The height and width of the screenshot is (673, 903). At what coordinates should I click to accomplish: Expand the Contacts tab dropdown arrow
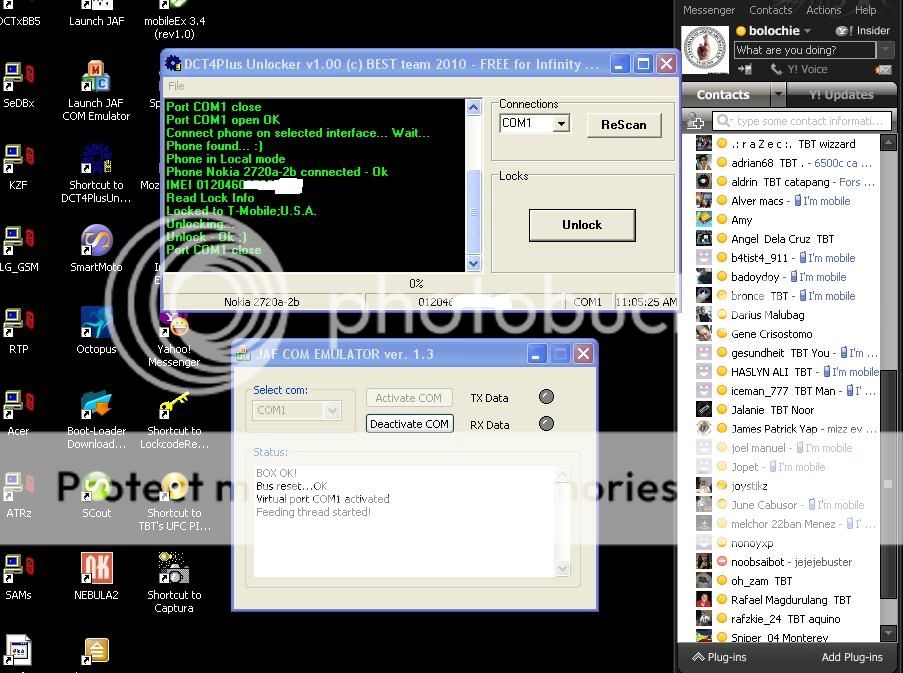click(x=778, y=95)
